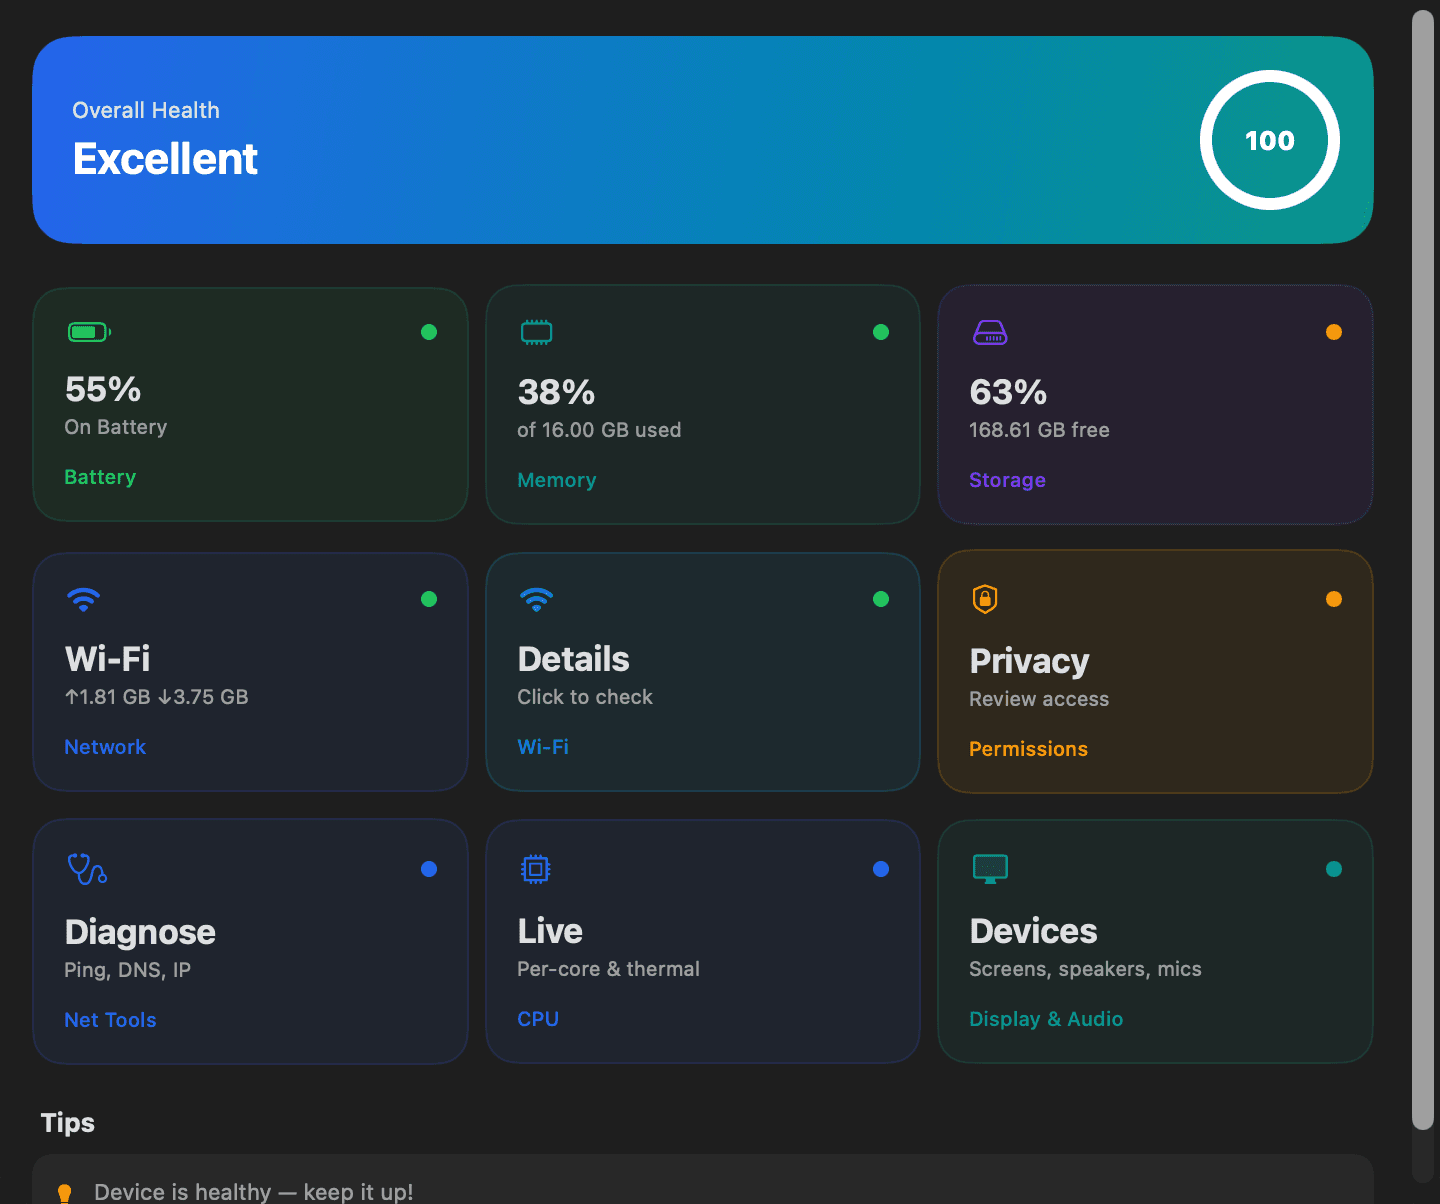The height and width of the screenshot is (1204, 1440).
Task: Click blue status dot on Diagnose card
Action: (429, 869)
